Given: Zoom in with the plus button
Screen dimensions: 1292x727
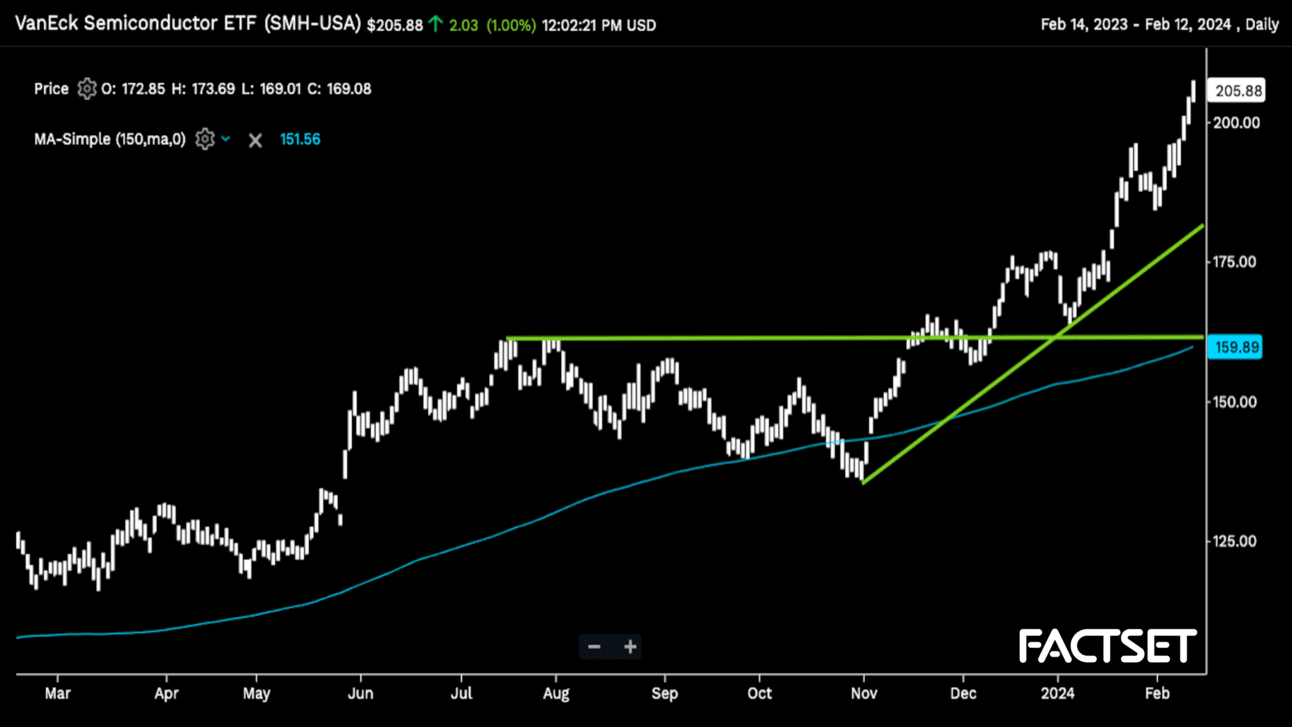Looking at the screenshot, I should [x=630, y=647].
